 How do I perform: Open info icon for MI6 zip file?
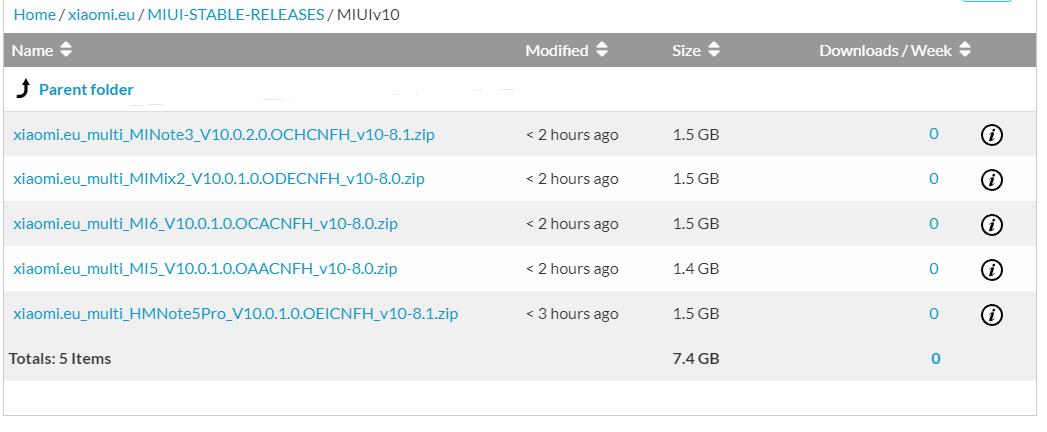991,225
